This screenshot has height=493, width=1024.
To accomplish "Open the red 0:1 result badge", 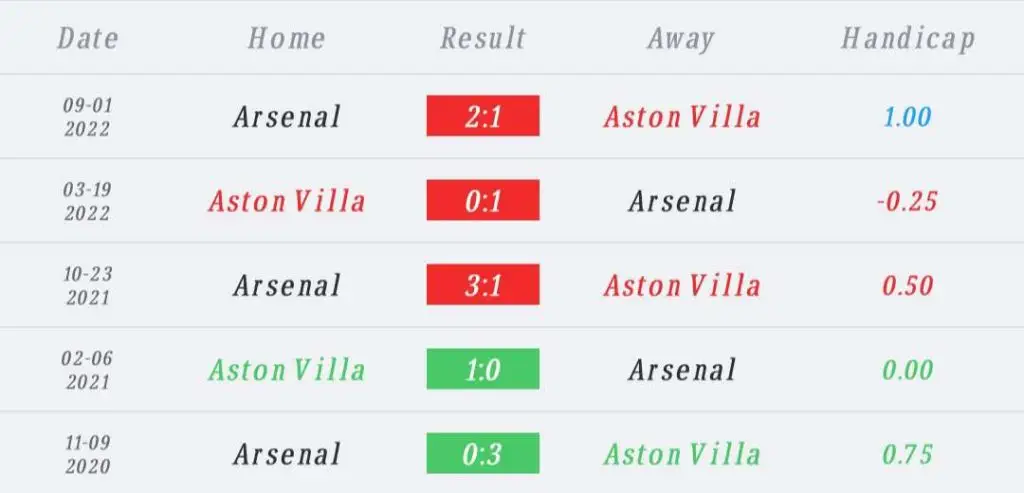I will click(x=483, y=200).
